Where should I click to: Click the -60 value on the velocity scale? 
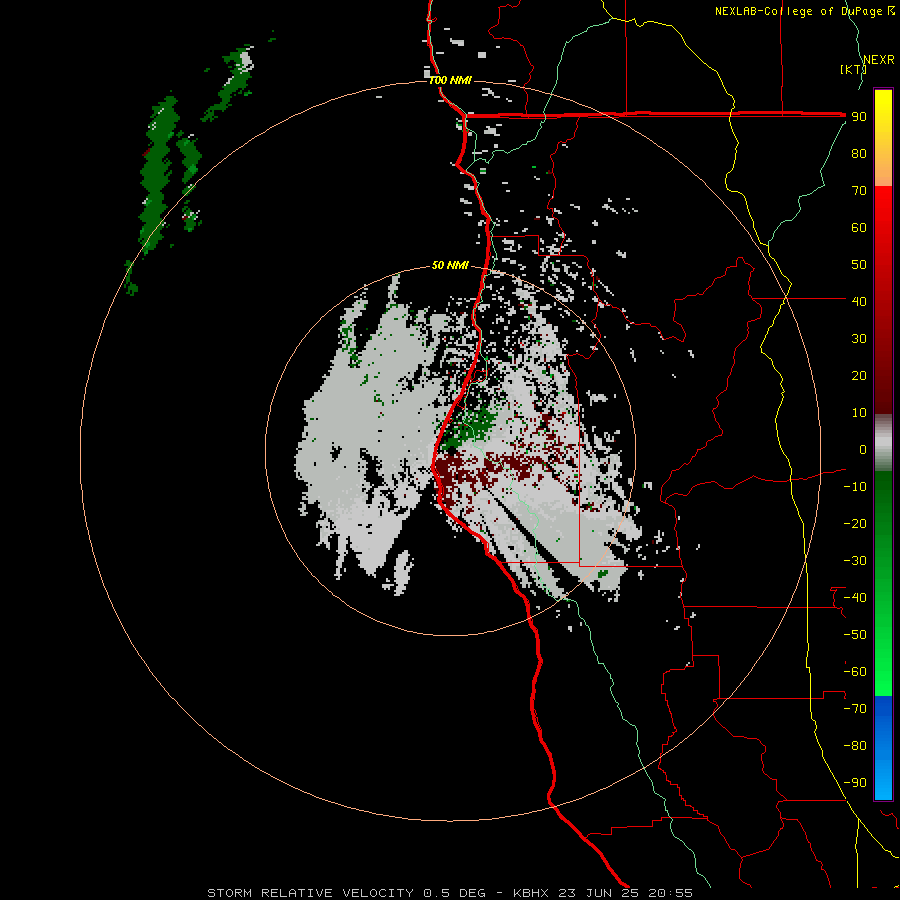click(855, 672)
